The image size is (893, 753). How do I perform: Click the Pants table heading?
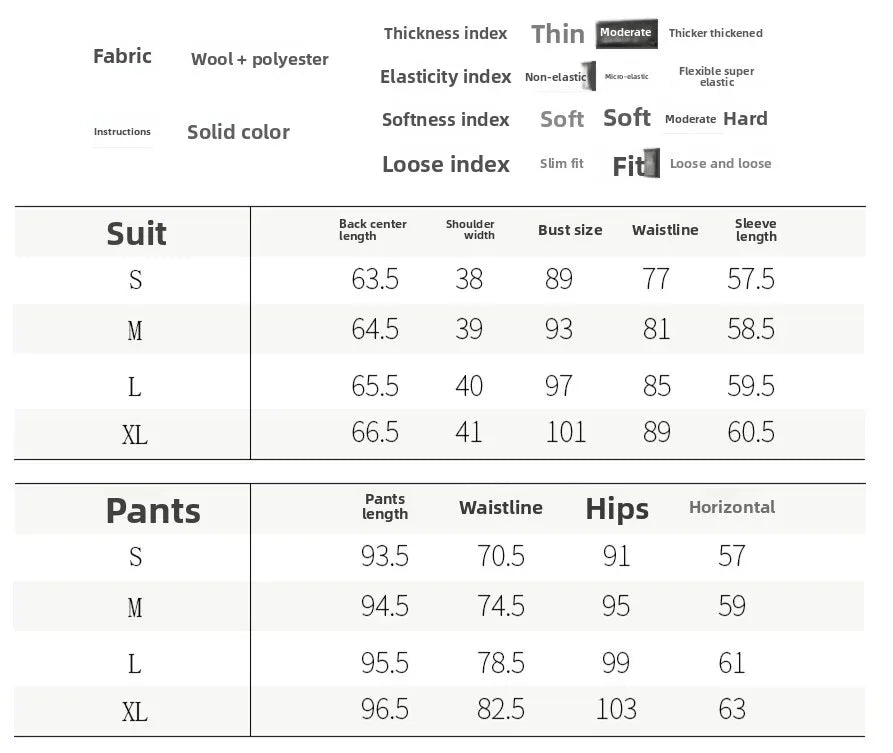coord(153,510)
